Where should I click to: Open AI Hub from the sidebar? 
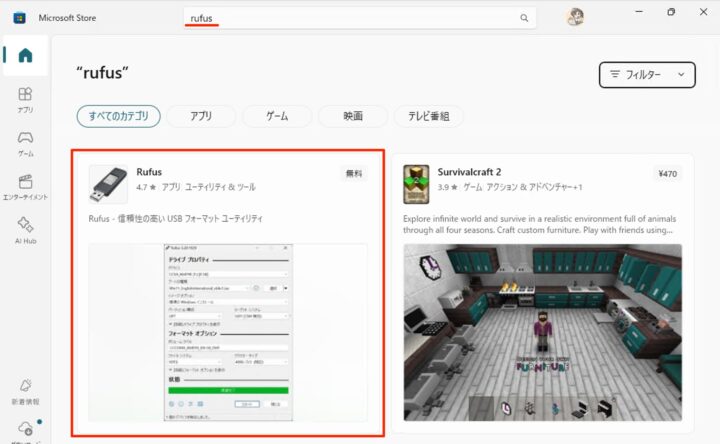pyautogui.click(x=25, y=230)
